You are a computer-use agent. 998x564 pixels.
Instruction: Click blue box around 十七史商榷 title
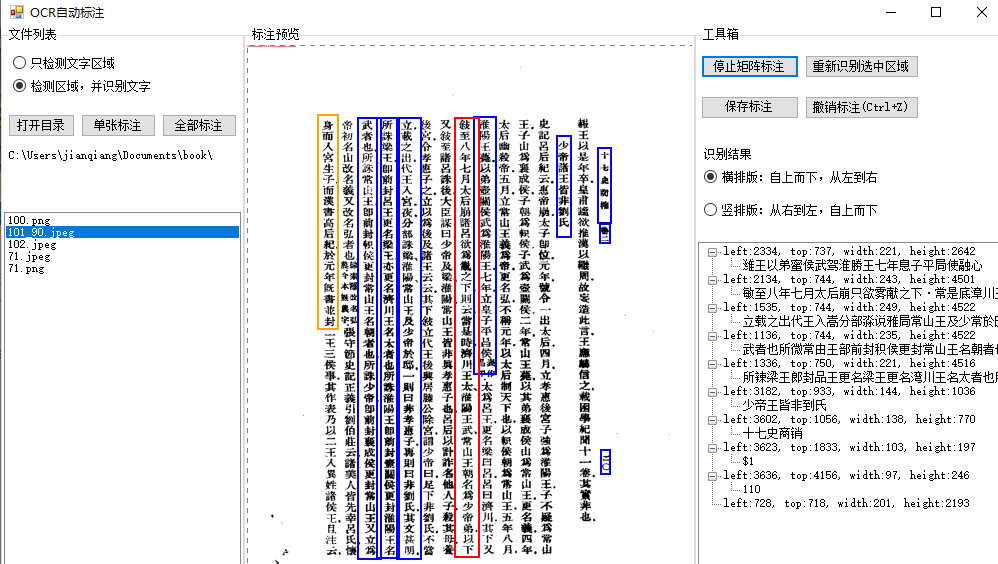tap(604, 185)
